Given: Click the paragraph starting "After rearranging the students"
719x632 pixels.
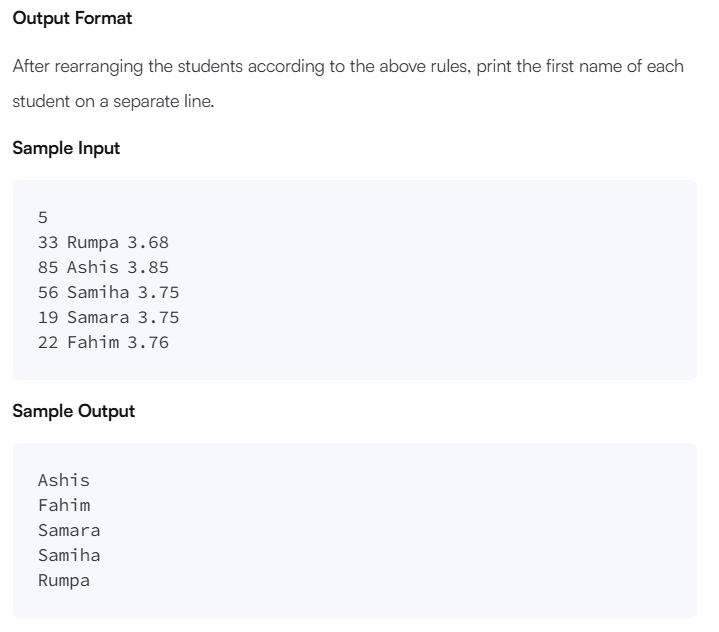Looking at the screenshot, I should [348, 66].
